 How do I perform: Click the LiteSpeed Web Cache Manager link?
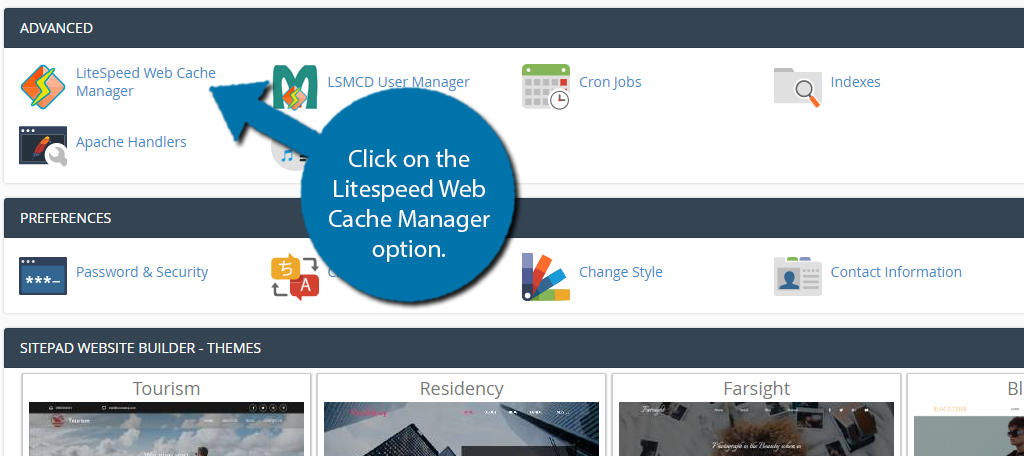pyautogui.click(x=146, y=82)
